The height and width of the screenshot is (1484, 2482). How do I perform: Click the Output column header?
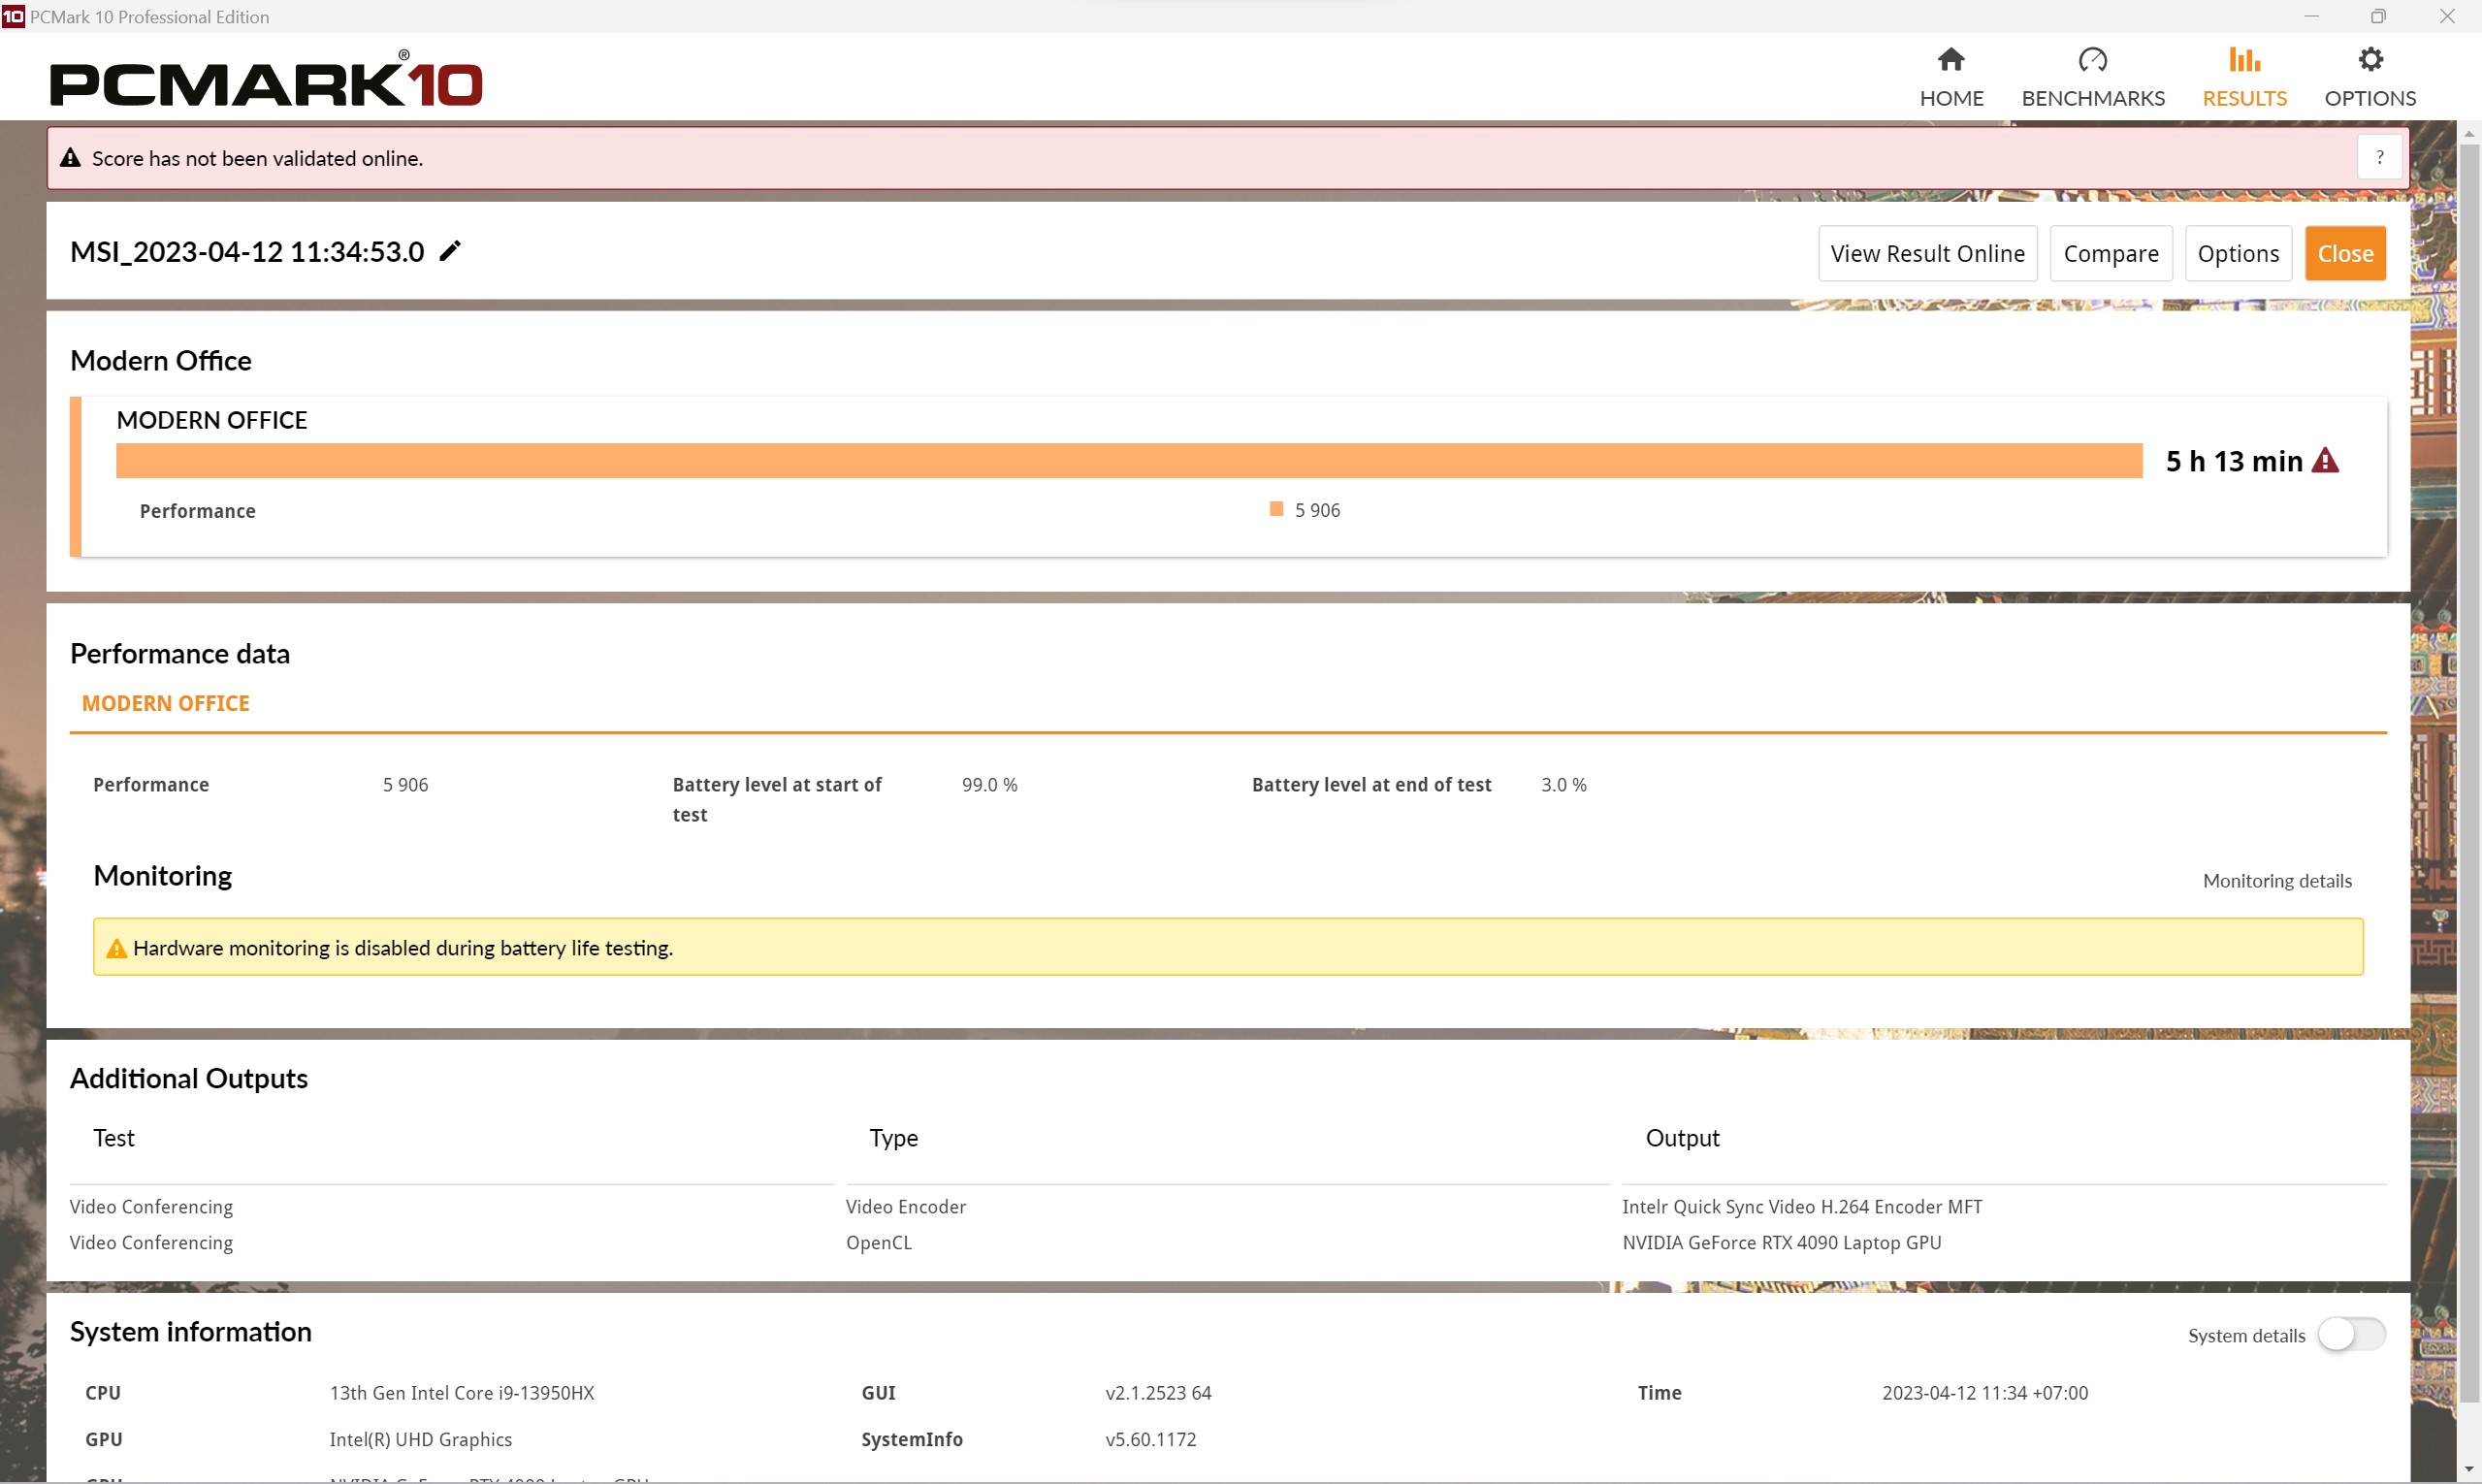1681,1138
